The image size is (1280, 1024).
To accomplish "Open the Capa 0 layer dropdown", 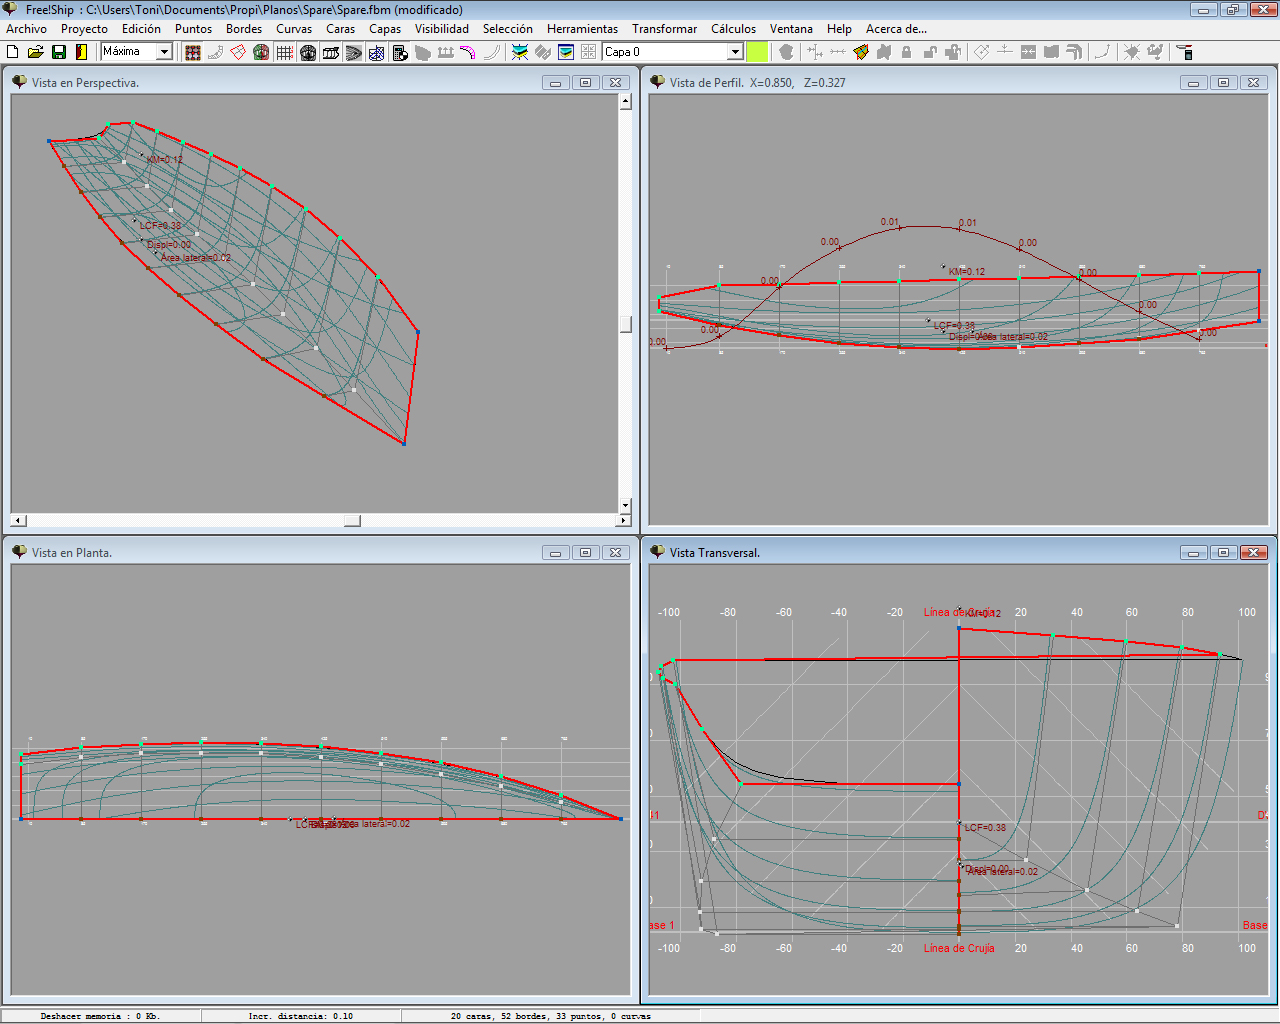I will (x=735, y=52).
